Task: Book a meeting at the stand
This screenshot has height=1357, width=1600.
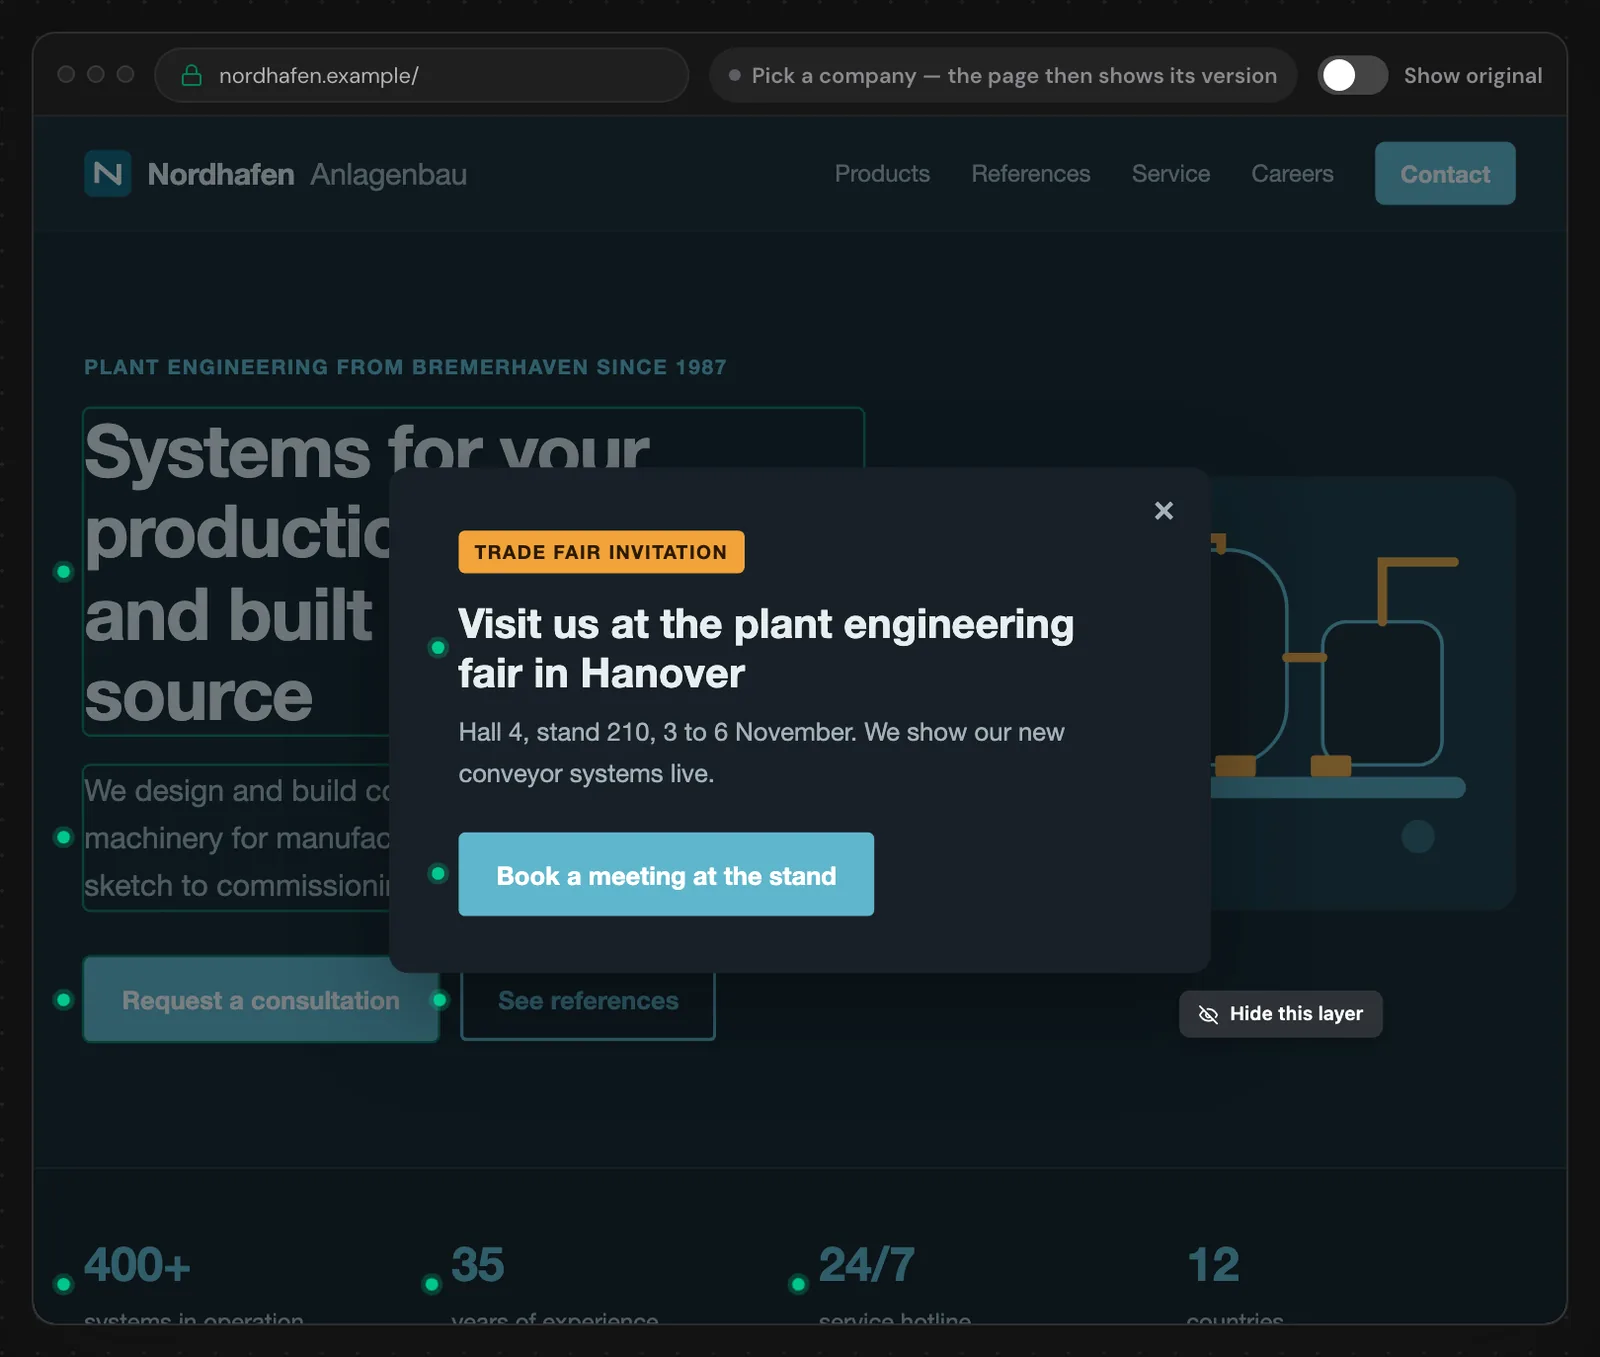Action: [666, 875]
